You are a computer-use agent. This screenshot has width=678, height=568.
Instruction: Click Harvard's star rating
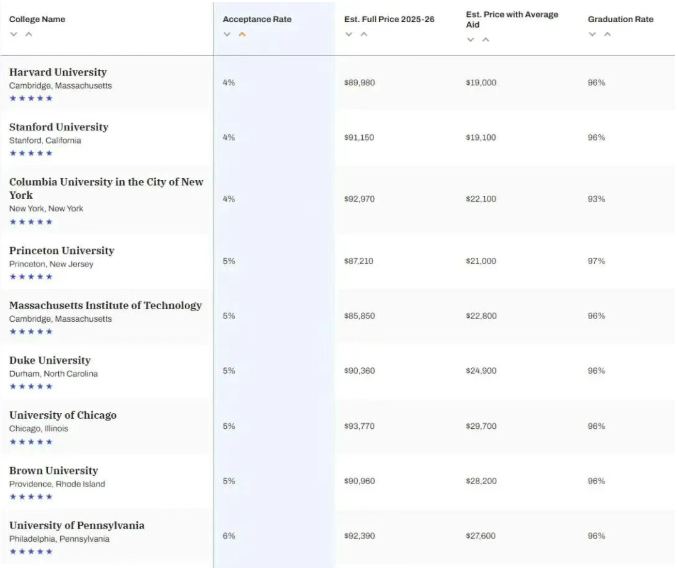pyautogui.click(x=31, y=98)
